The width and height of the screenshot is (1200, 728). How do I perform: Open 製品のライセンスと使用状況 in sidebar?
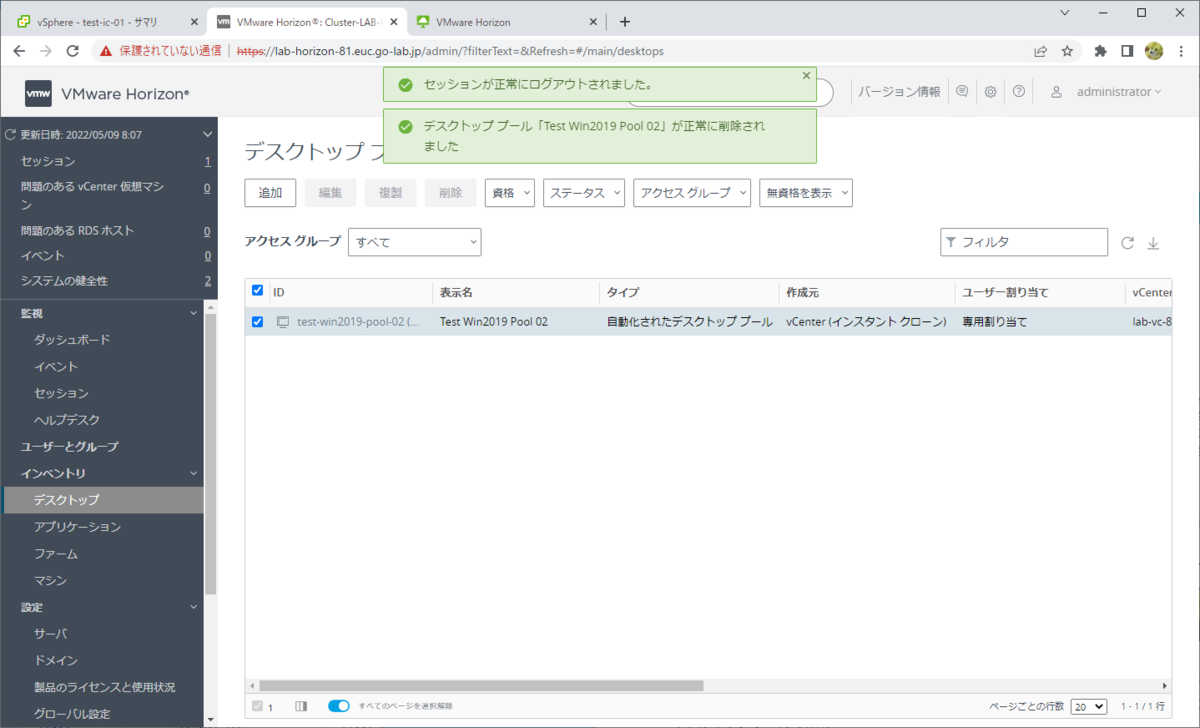pos(104,688)
